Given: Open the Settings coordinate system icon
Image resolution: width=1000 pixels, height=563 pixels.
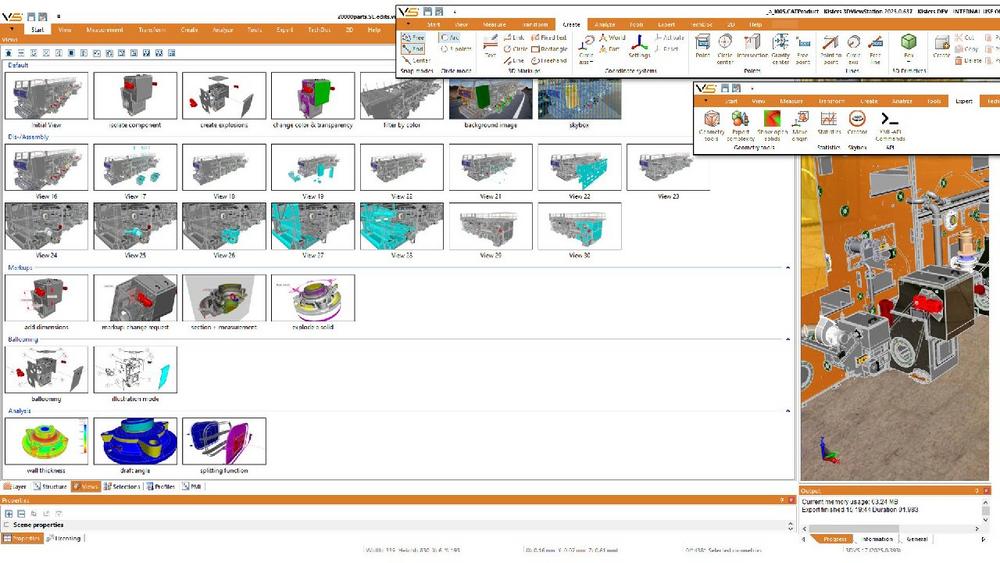Looking at the screenshot, I should (x=639, y=45).
